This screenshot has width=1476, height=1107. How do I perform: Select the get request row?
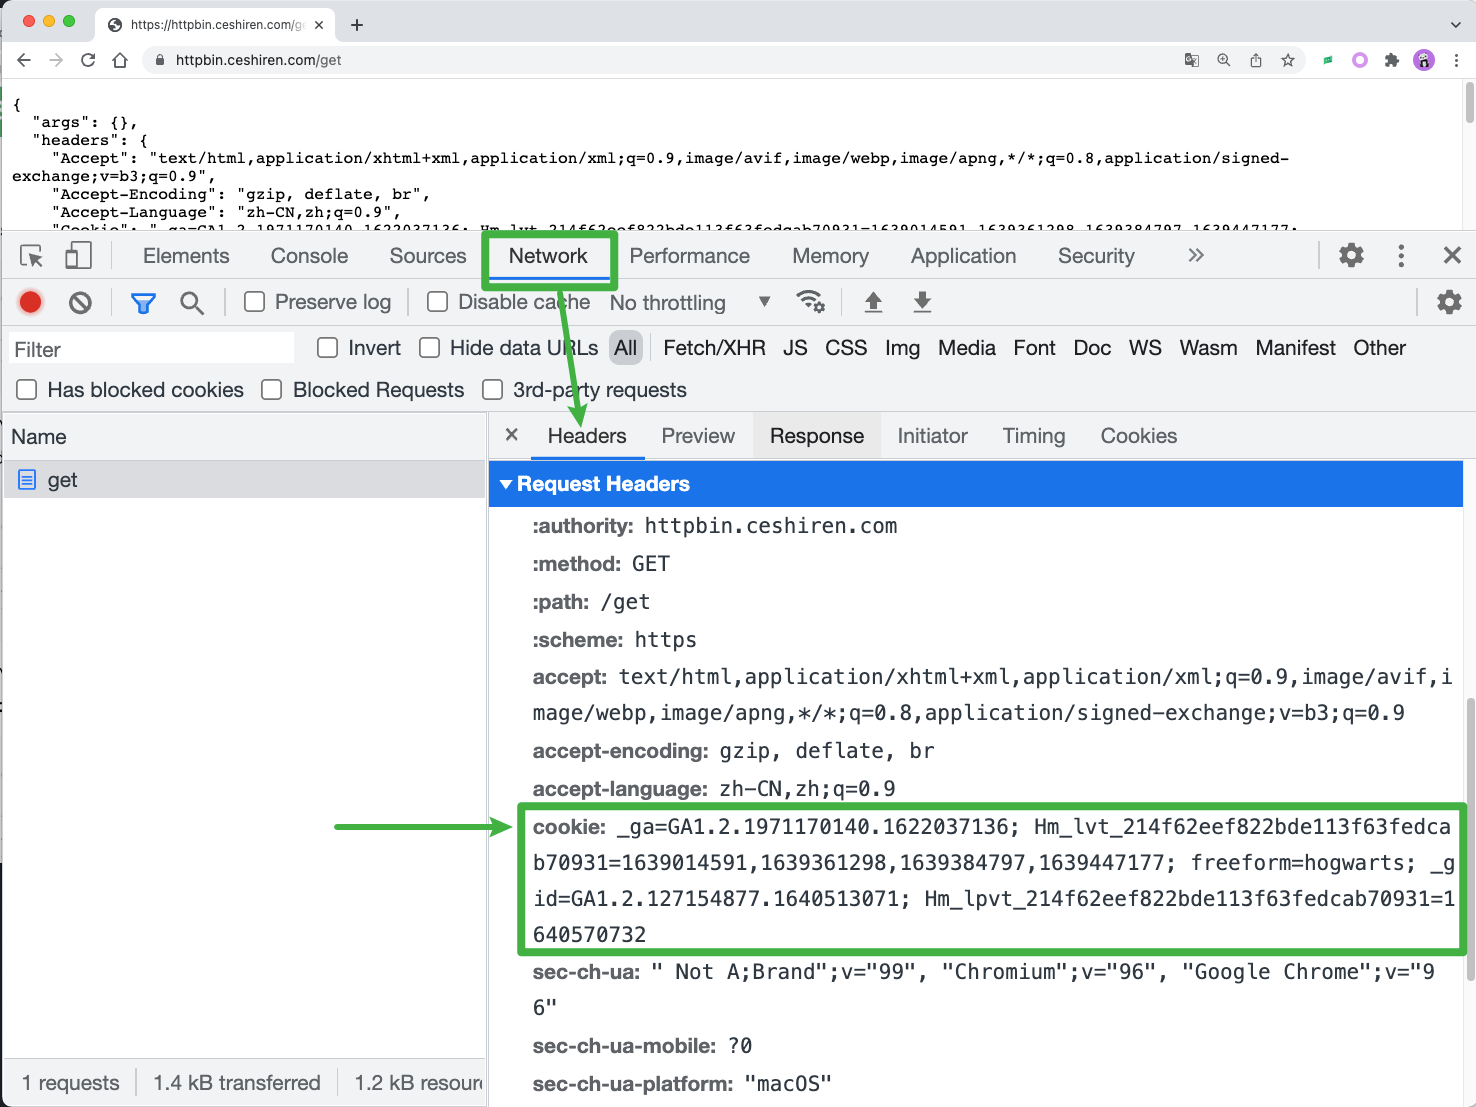pyautogui.click(x=62, y=480)
